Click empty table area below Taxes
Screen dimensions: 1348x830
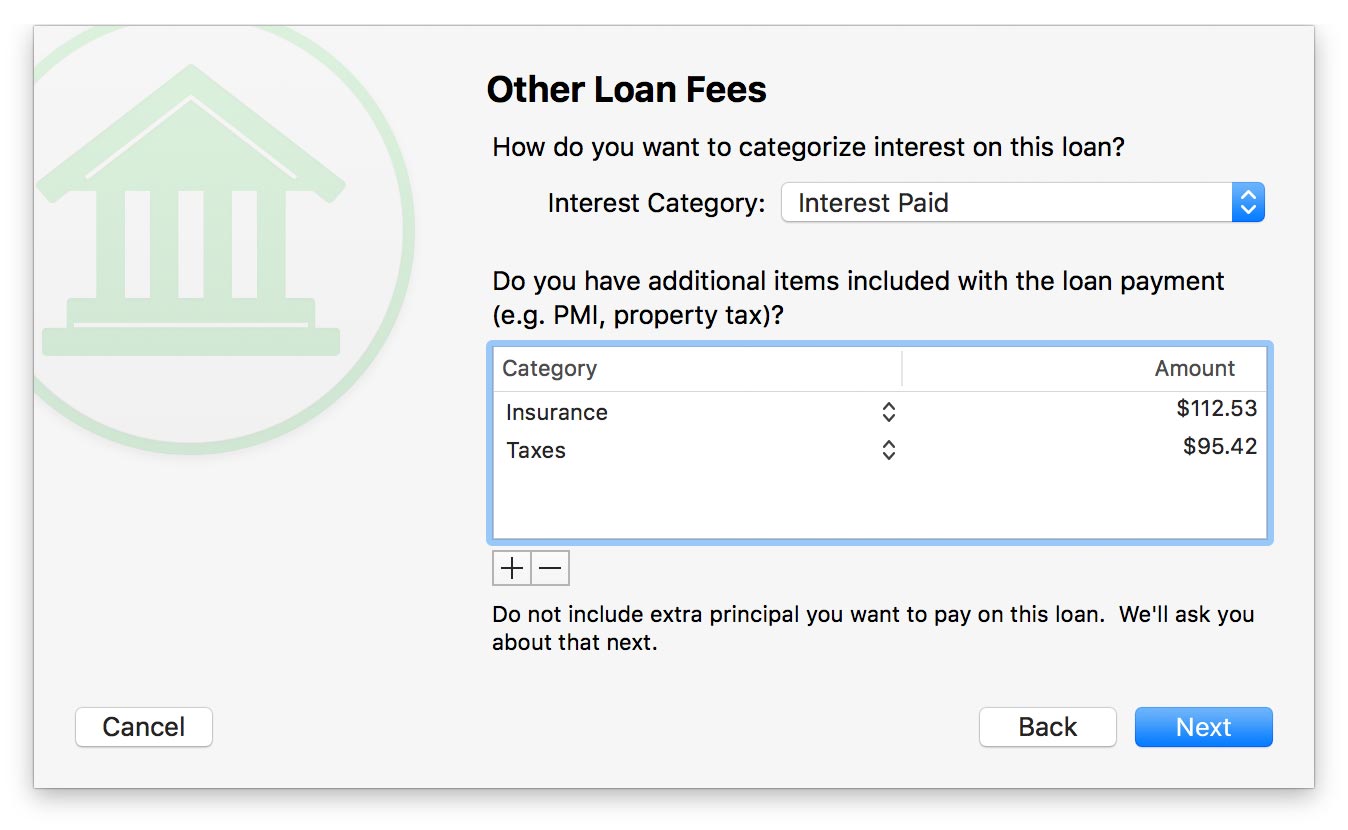pyautogui.click(x=880, y=505)
